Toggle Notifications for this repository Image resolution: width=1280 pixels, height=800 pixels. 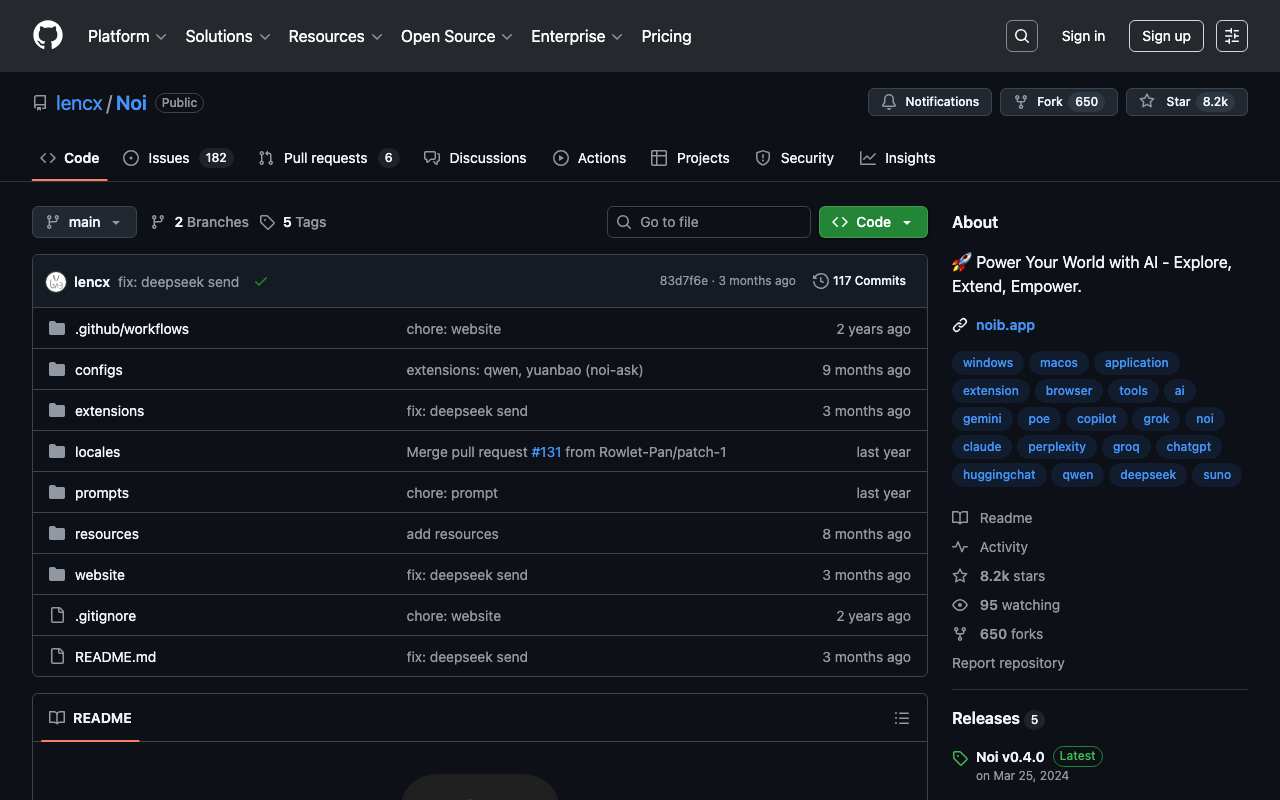point(930,102)
